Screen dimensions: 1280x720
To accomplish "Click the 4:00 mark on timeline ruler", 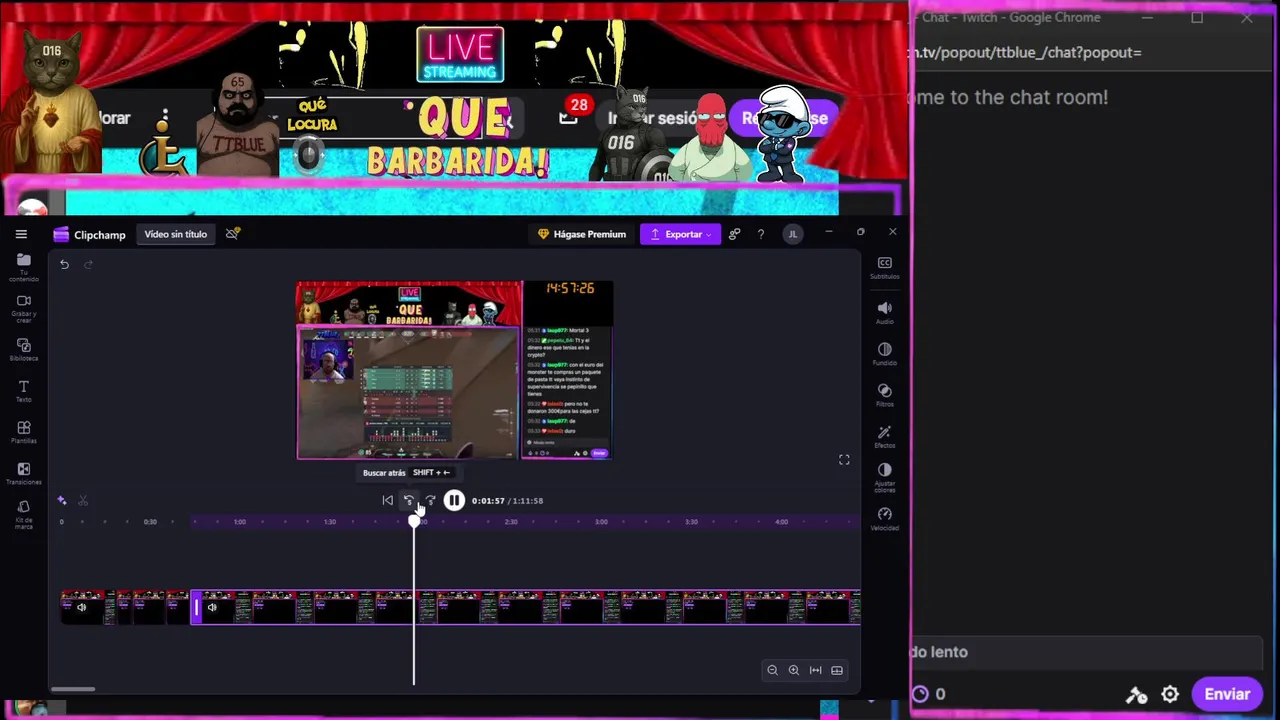I will click(781, 522).
